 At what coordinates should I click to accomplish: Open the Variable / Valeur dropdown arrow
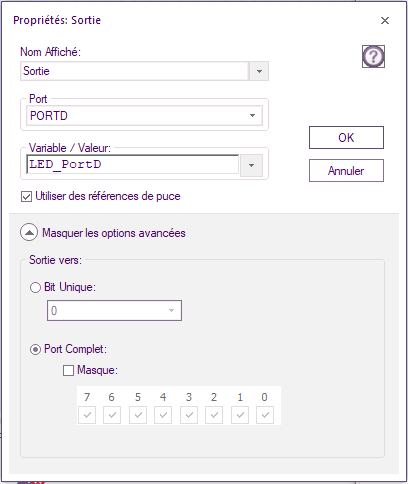pyautogui.click(x=251, y=165)
